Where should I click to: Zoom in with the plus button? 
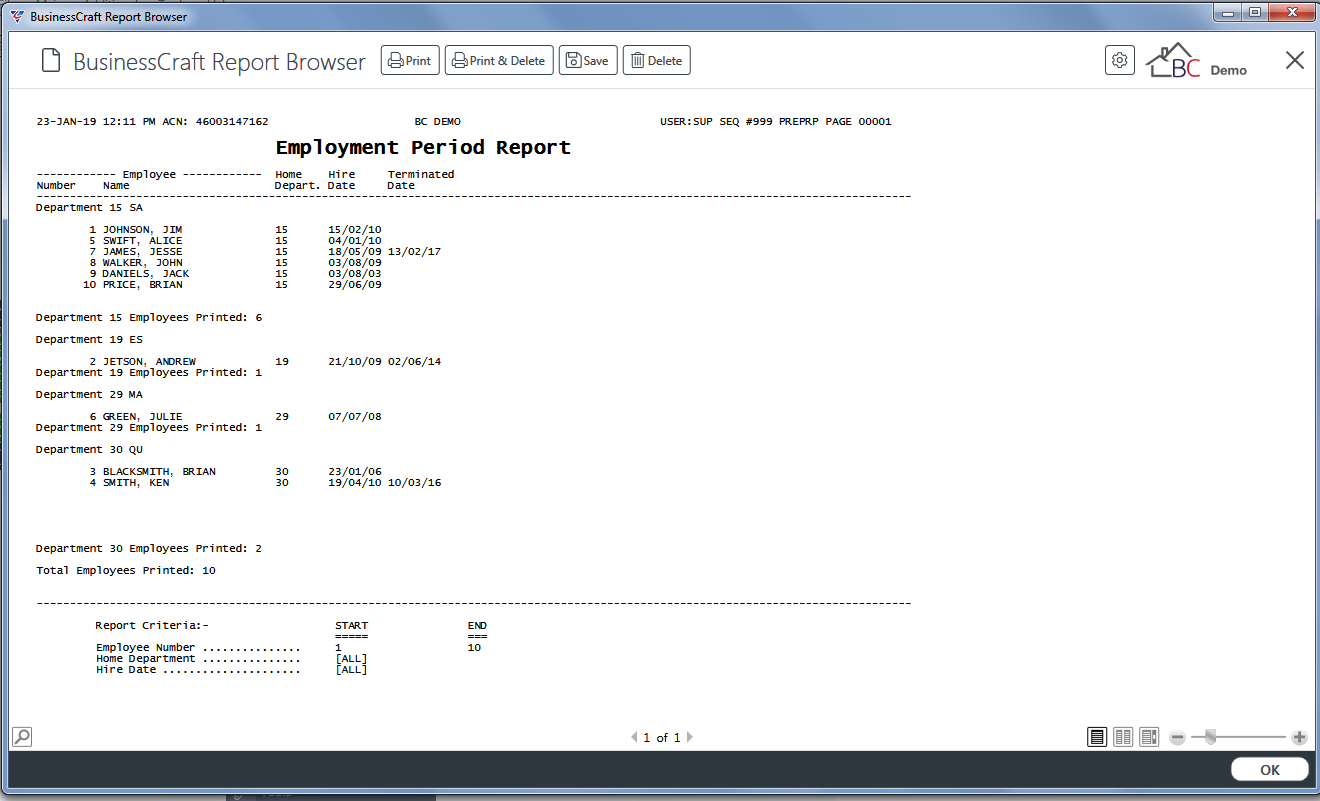[x=1299, y=738]
